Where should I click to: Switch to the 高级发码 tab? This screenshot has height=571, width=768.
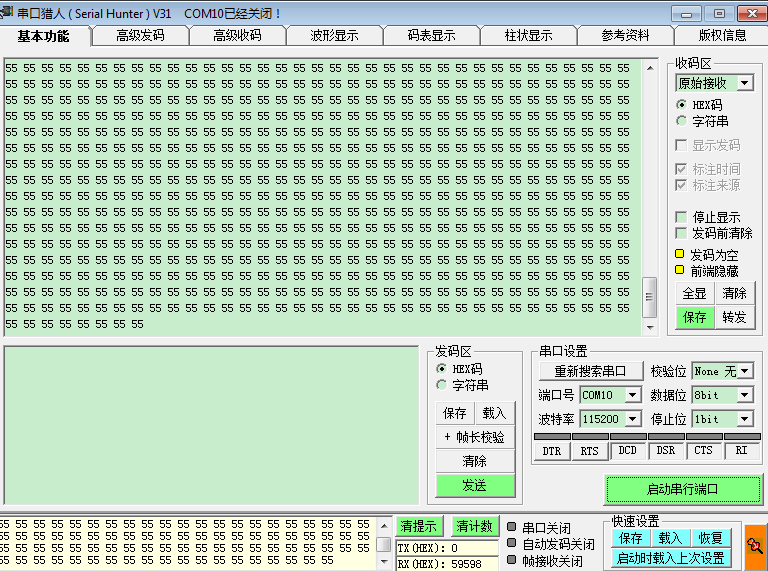tap(140, 35)
